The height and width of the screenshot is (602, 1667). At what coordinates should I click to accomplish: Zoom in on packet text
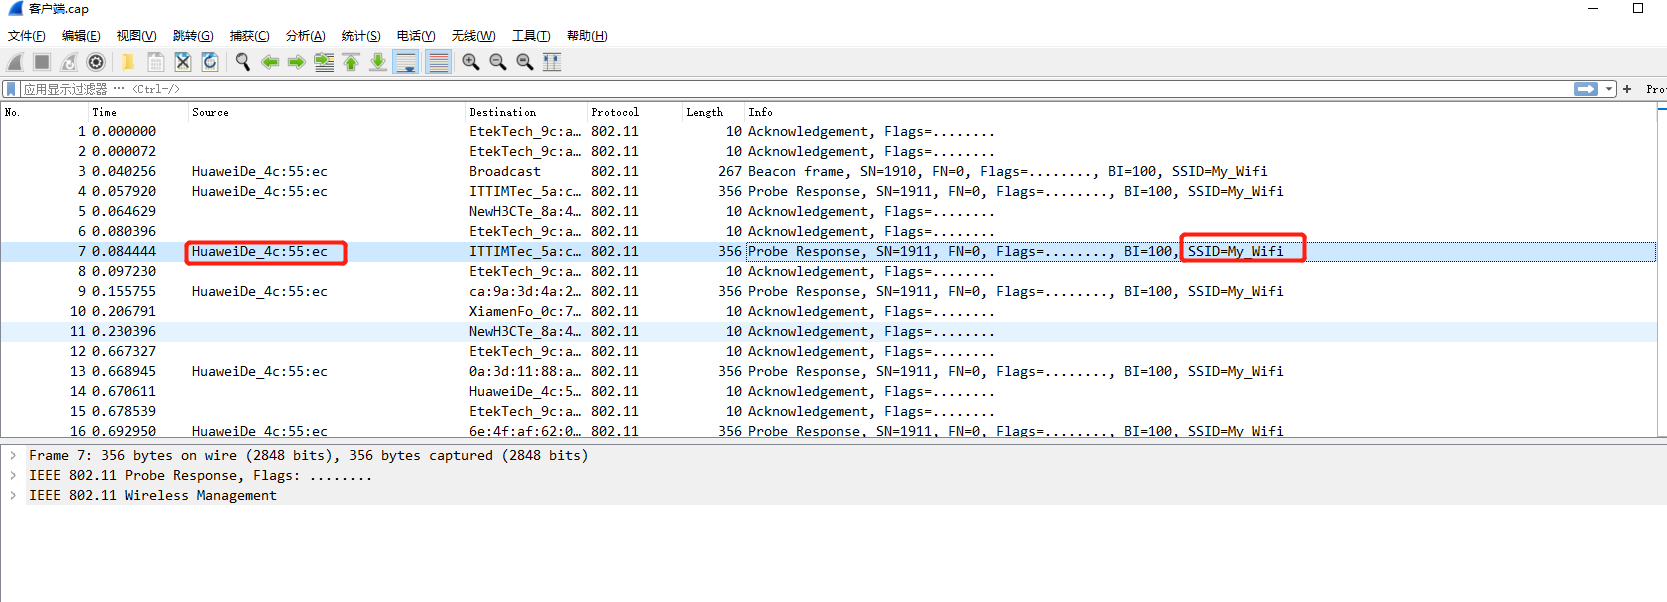470,62
